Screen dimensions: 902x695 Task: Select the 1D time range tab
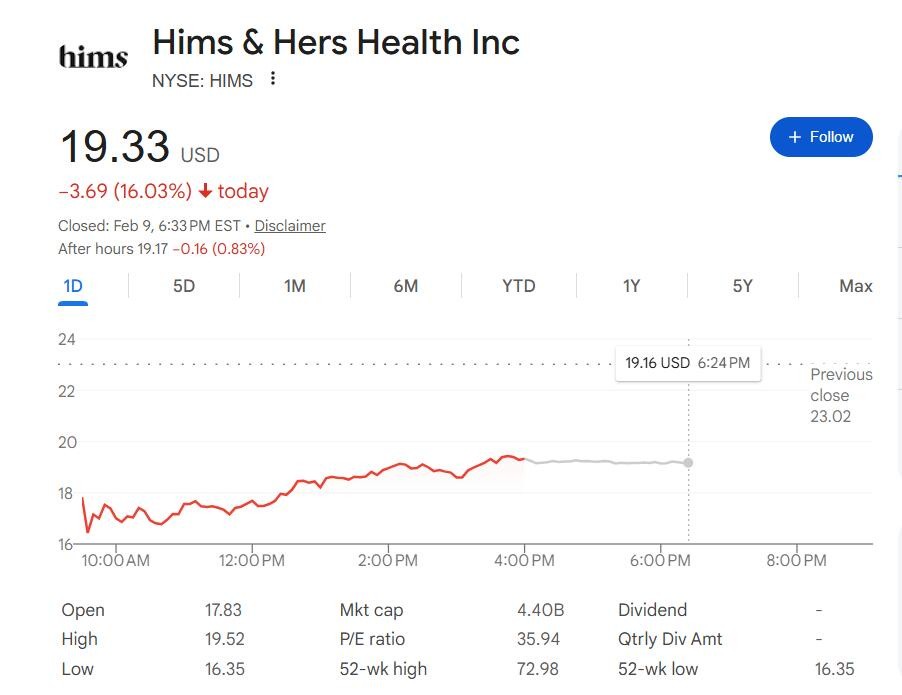pos(73,286)
